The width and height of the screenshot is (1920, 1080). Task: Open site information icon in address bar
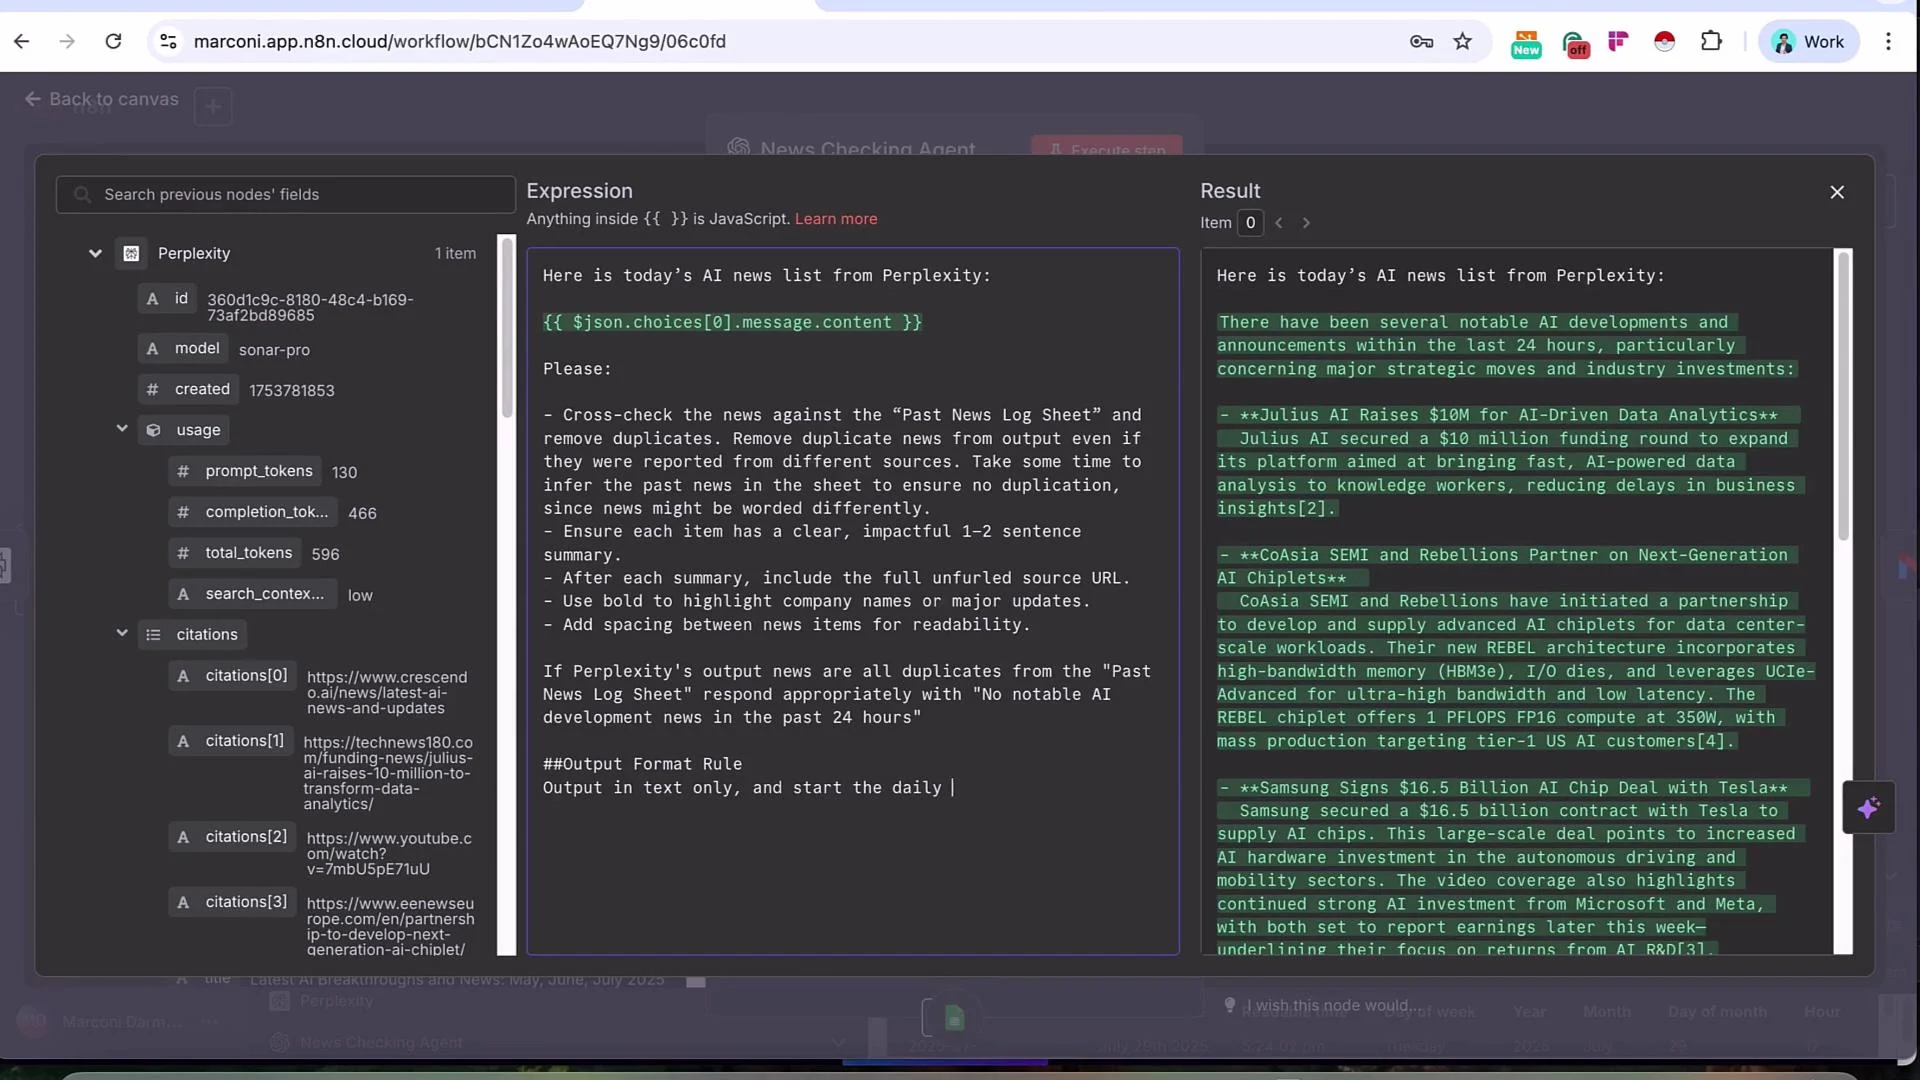click(168, 41)
